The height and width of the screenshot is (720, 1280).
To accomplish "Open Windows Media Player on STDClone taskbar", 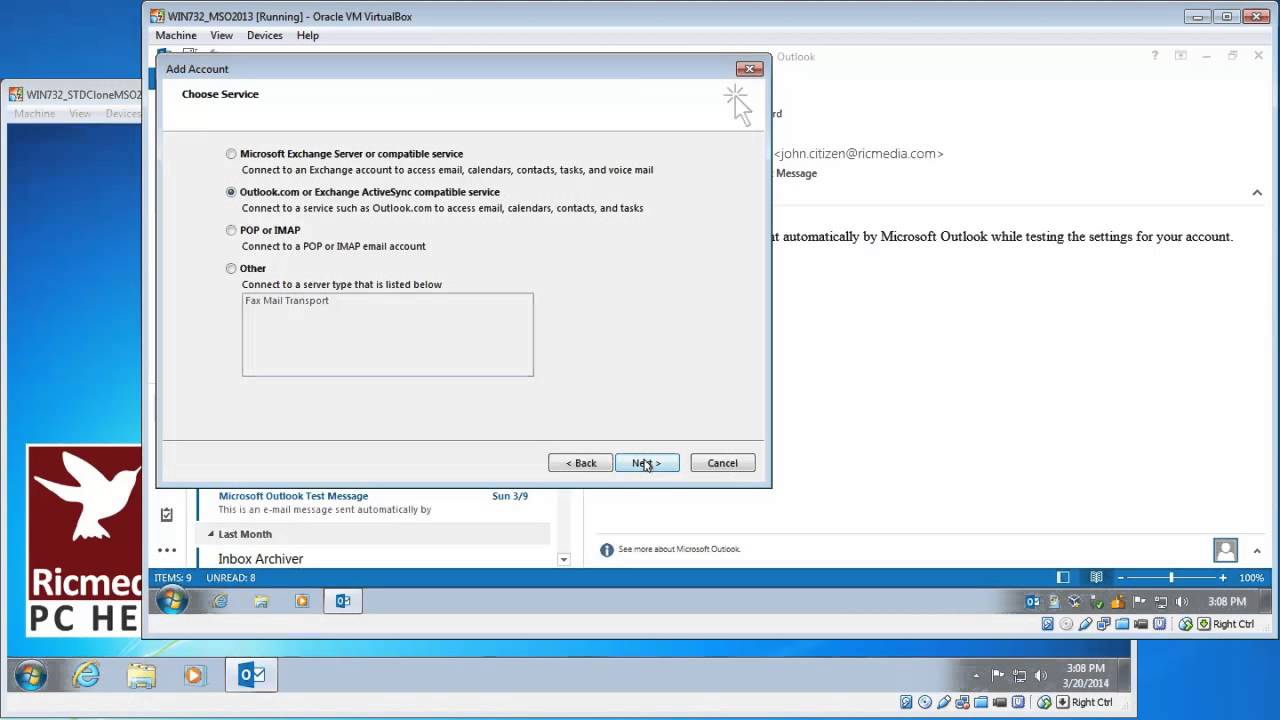I will click(194, 675).
